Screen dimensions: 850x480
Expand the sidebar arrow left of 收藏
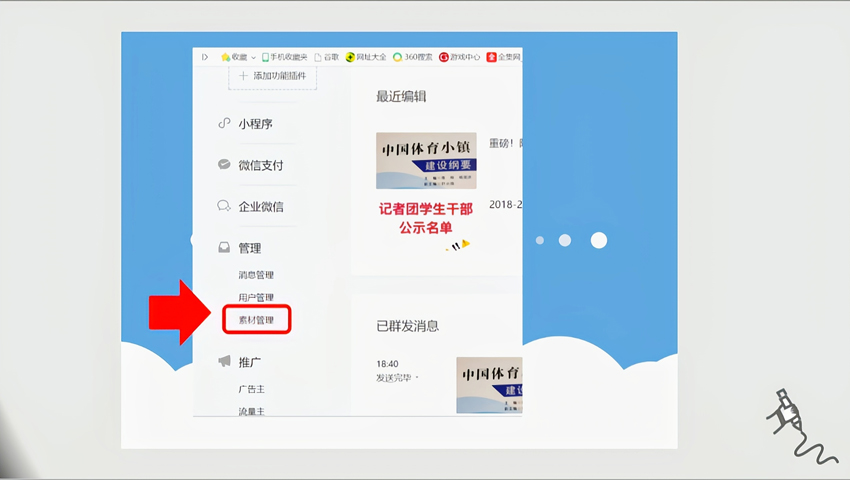tap(205, 57)
